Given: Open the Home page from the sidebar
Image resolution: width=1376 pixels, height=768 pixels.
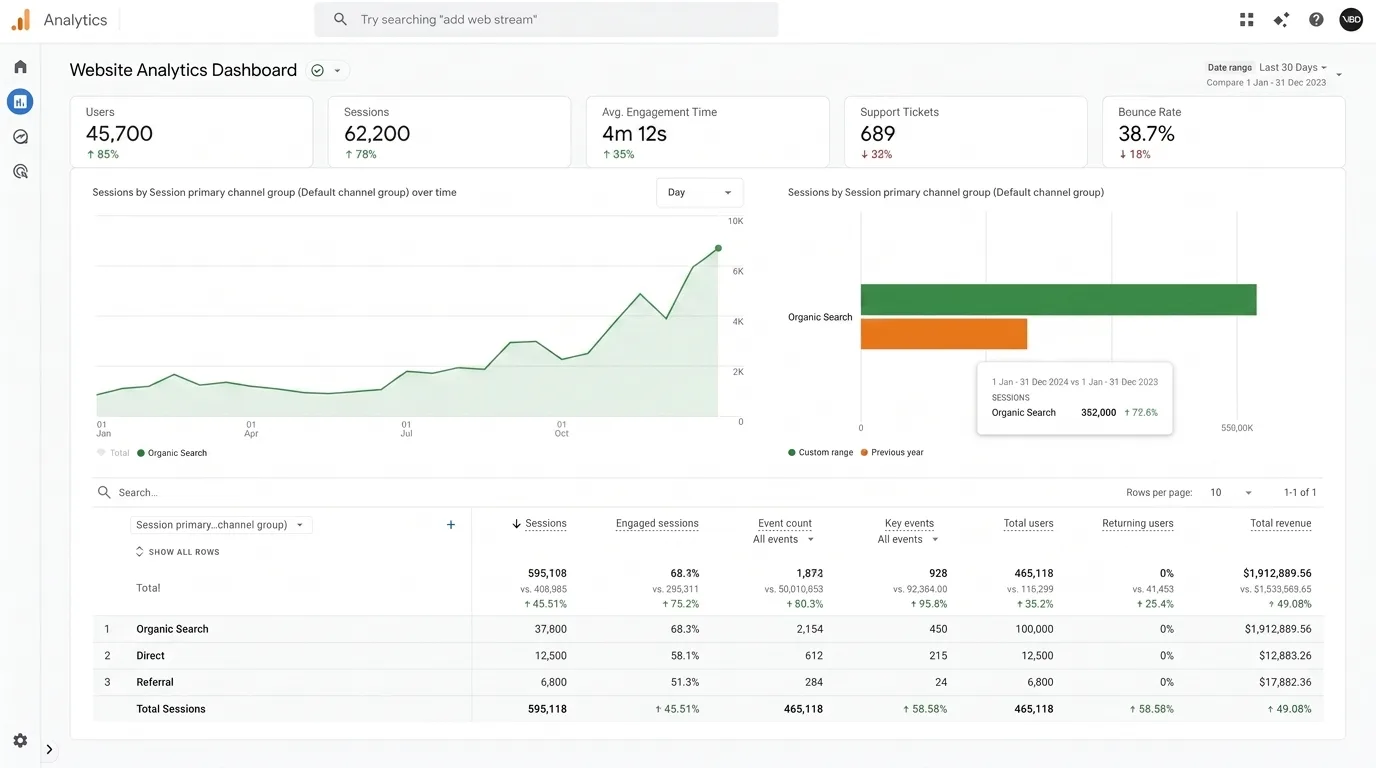Looking at the screenshot, I should pyautogui.click(x=20, y=67).
